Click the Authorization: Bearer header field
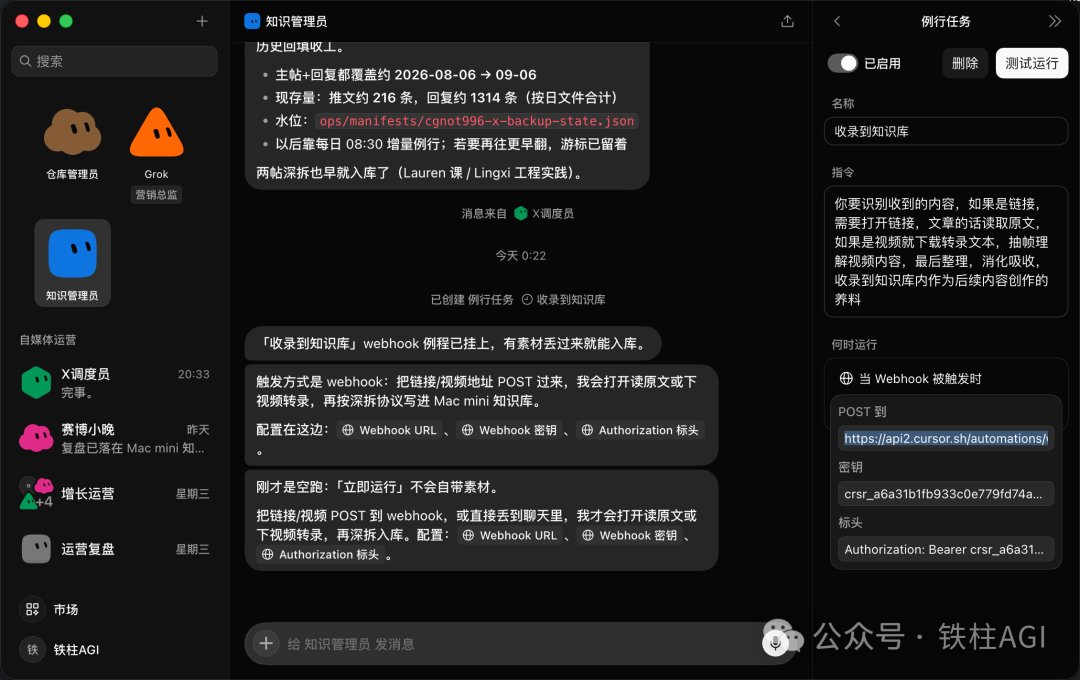This screenshot has width=1080, height=680. (945, 549)
